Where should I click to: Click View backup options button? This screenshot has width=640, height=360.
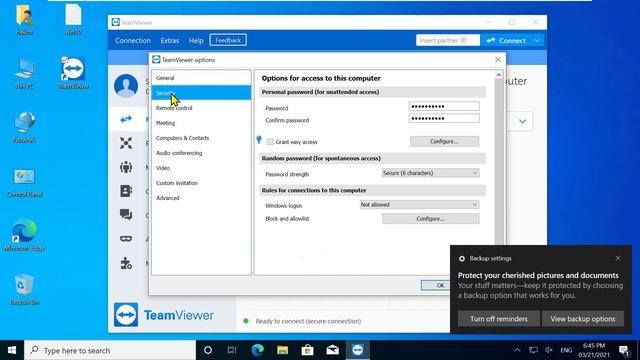pos(582,319)
